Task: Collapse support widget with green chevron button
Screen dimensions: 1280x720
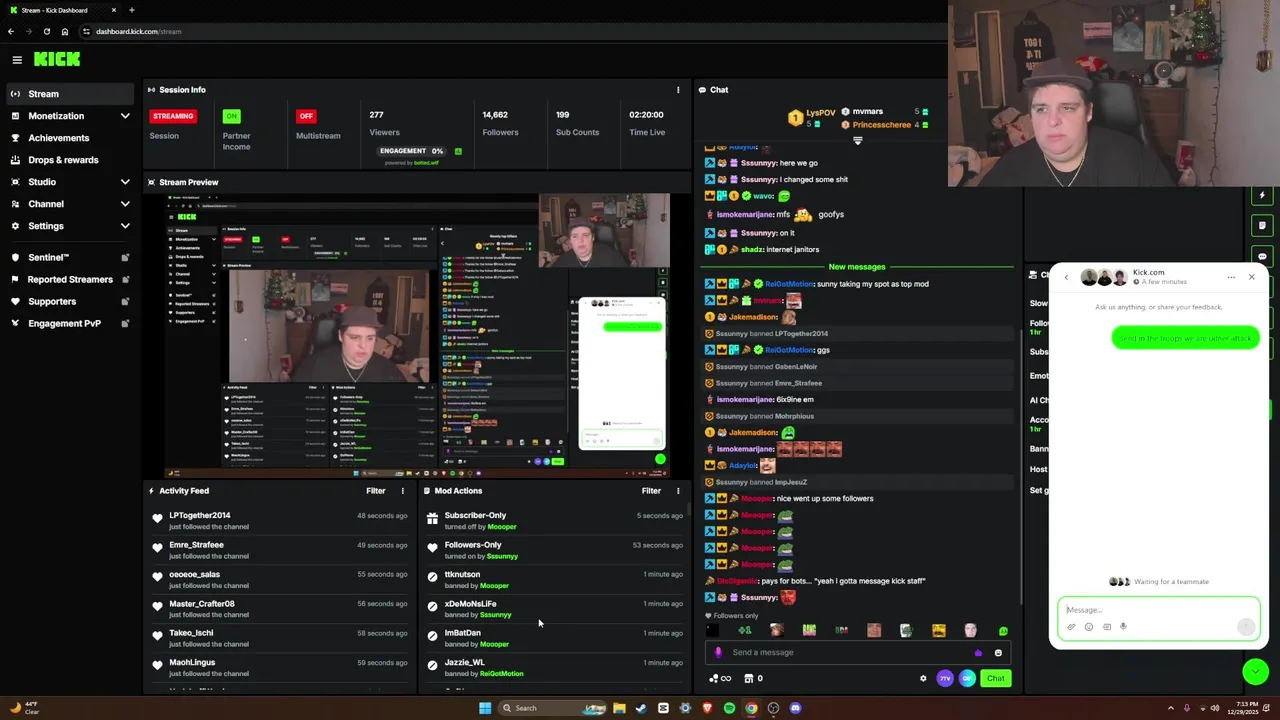Action: click(1255, 672)
